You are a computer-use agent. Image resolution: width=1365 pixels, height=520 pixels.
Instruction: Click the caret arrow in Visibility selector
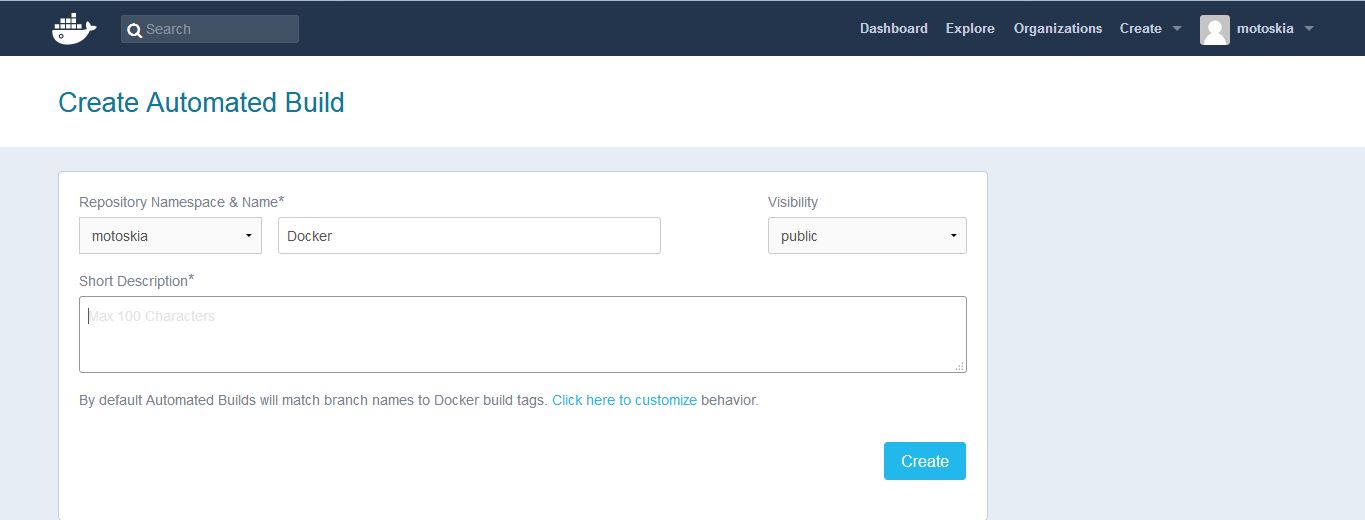(953, 237)
